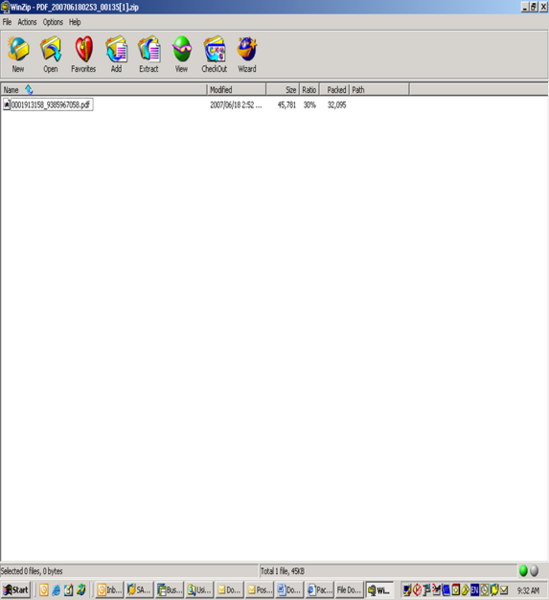Click the green status light indicator
Image resolution: width=549 pixels, height=600 pixels.
click(x=523, y=571)
